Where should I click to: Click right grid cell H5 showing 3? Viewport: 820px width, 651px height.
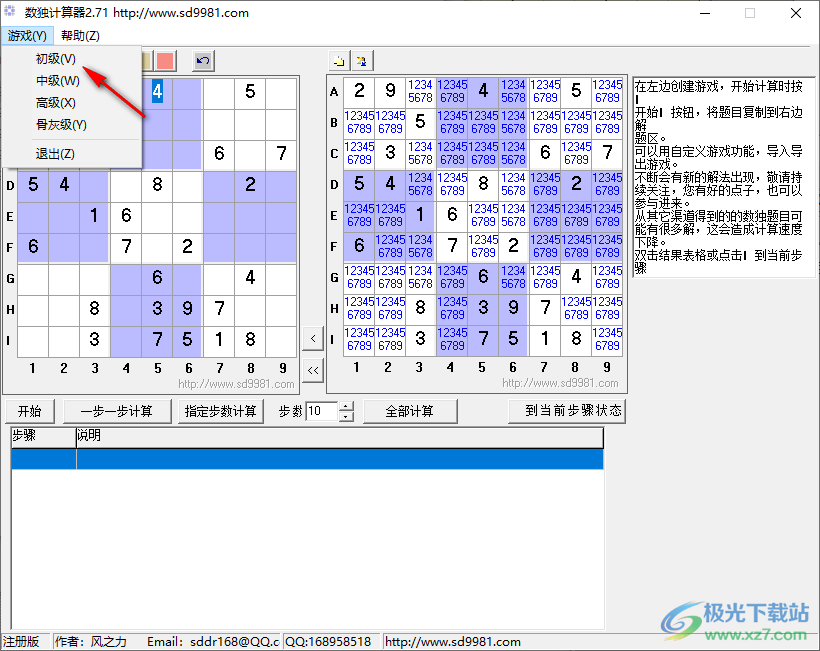pyautogui.click(x=483, y=308)
